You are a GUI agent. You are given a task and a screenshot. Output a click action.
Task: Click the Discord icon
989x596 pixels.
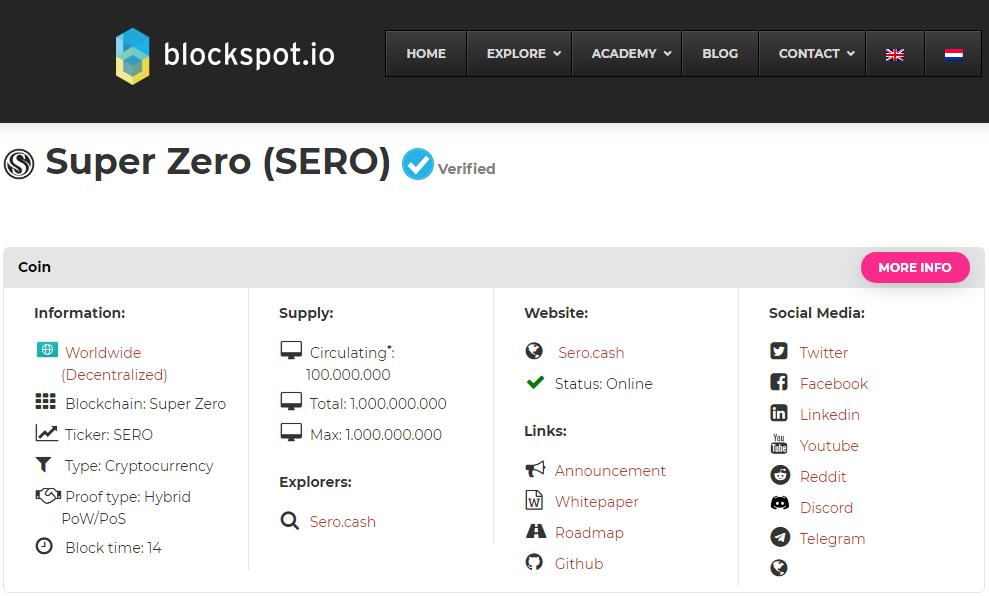coord(780,503)
